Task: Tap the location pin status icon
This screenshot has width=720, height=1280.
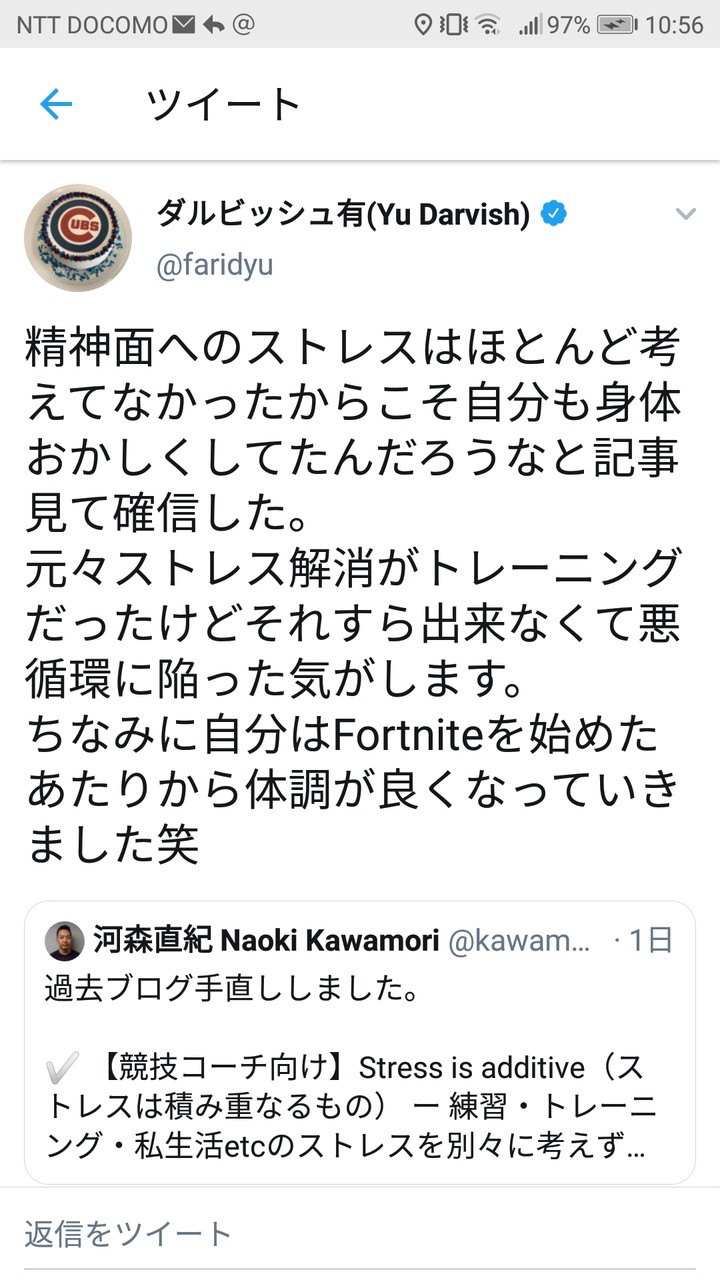Action: tap(423, 24)
